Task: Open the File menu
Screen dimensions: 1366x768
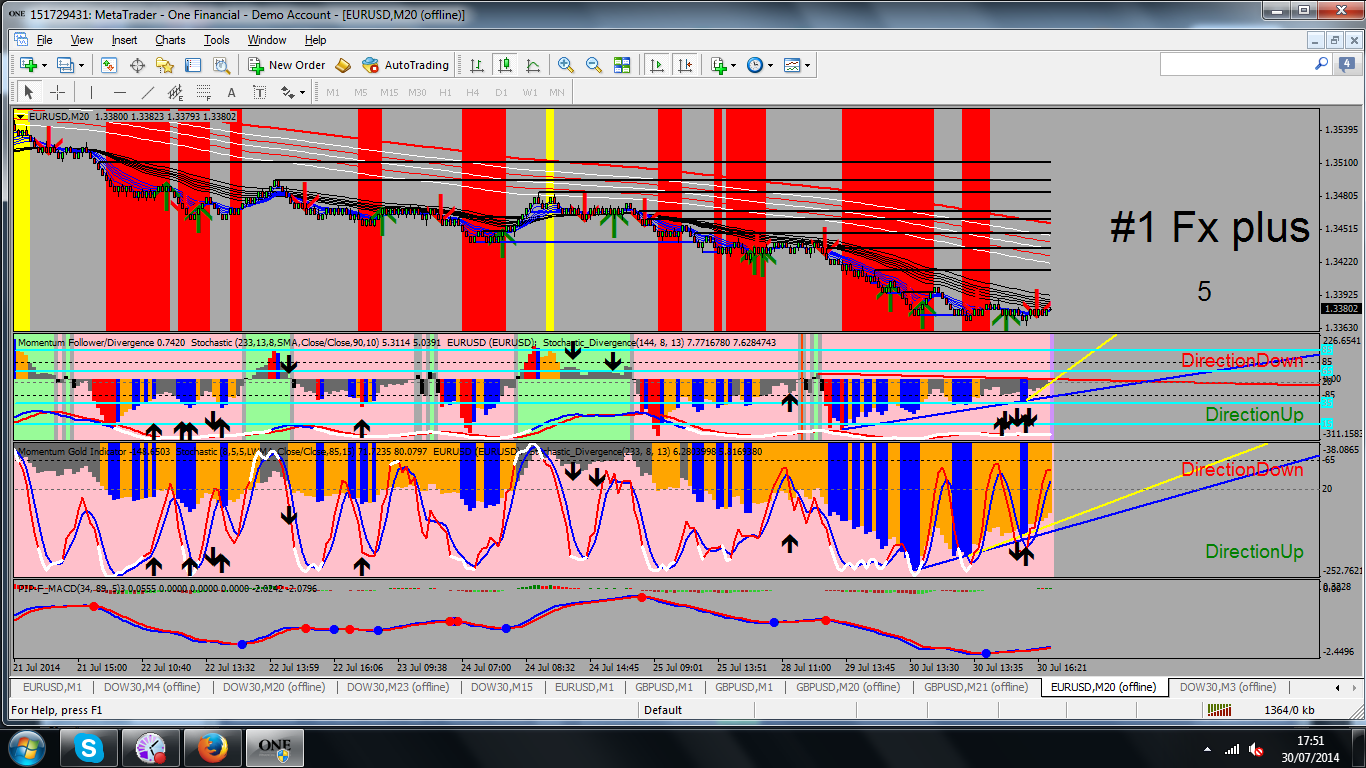Action: click(x=45, y=40)
